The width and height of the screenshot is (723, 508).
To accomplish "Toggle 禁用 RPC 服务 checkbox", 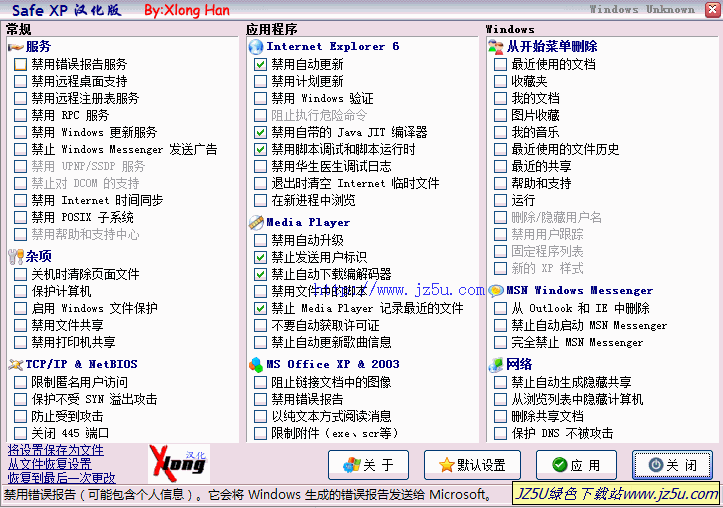I will 20,116.
